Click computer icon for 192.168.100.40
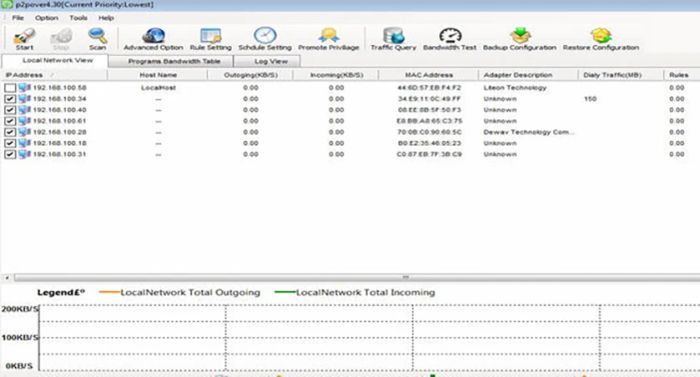This screenshot has width=700, height=377. [x=25, y=110]
